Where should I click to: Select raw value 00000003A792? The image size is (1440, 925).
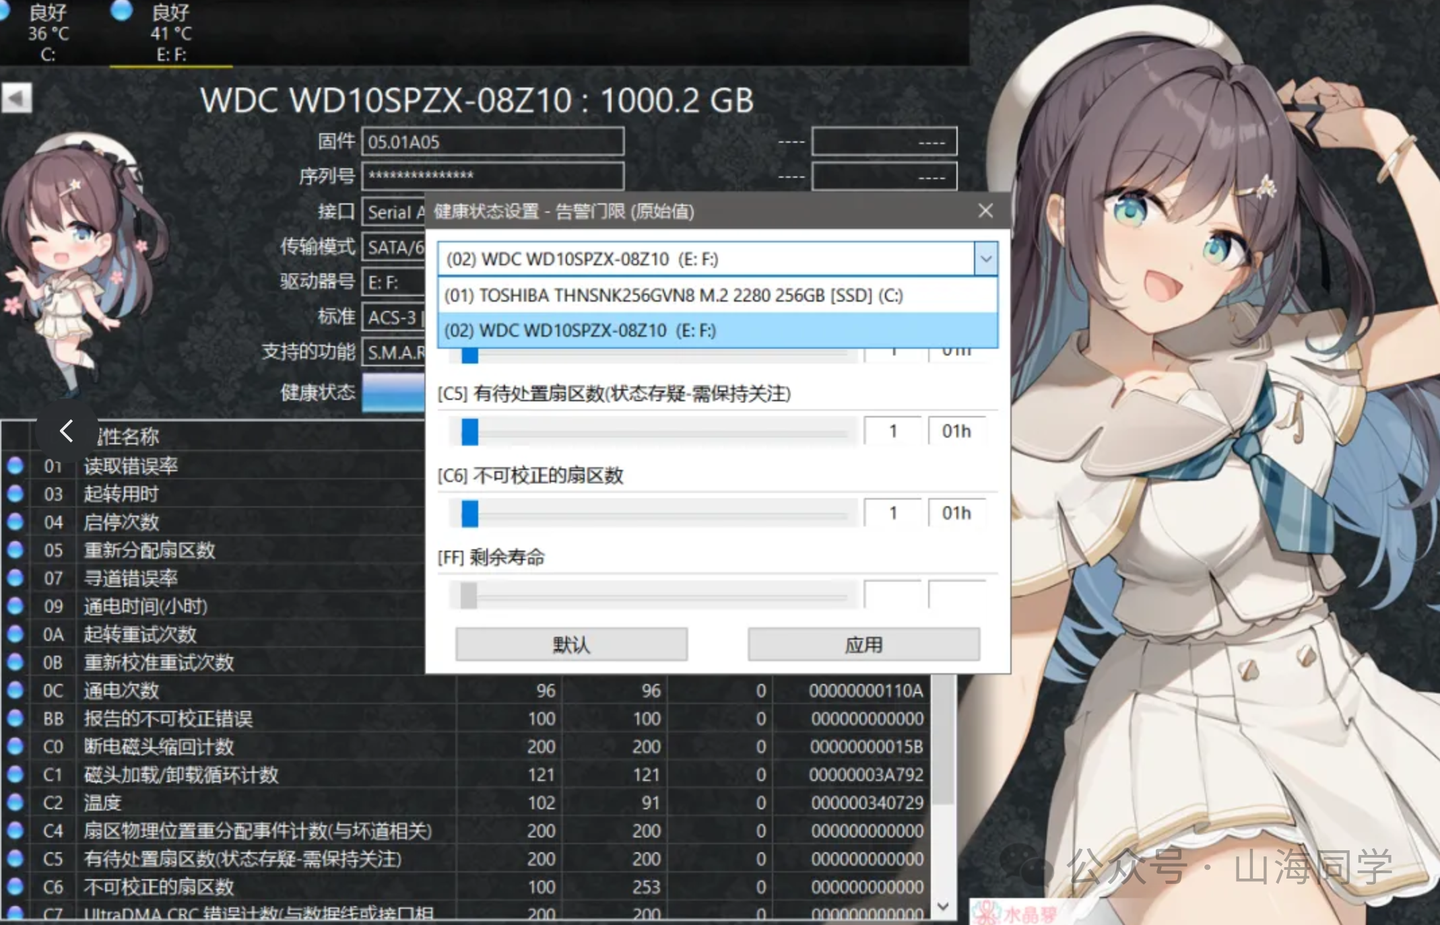pos(866,775)
